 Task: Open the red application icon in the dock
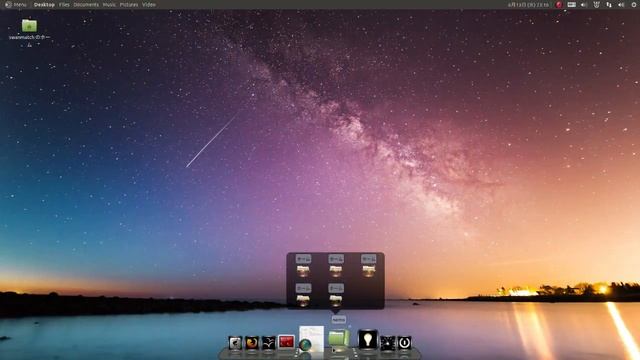click(x=286, y=342)
